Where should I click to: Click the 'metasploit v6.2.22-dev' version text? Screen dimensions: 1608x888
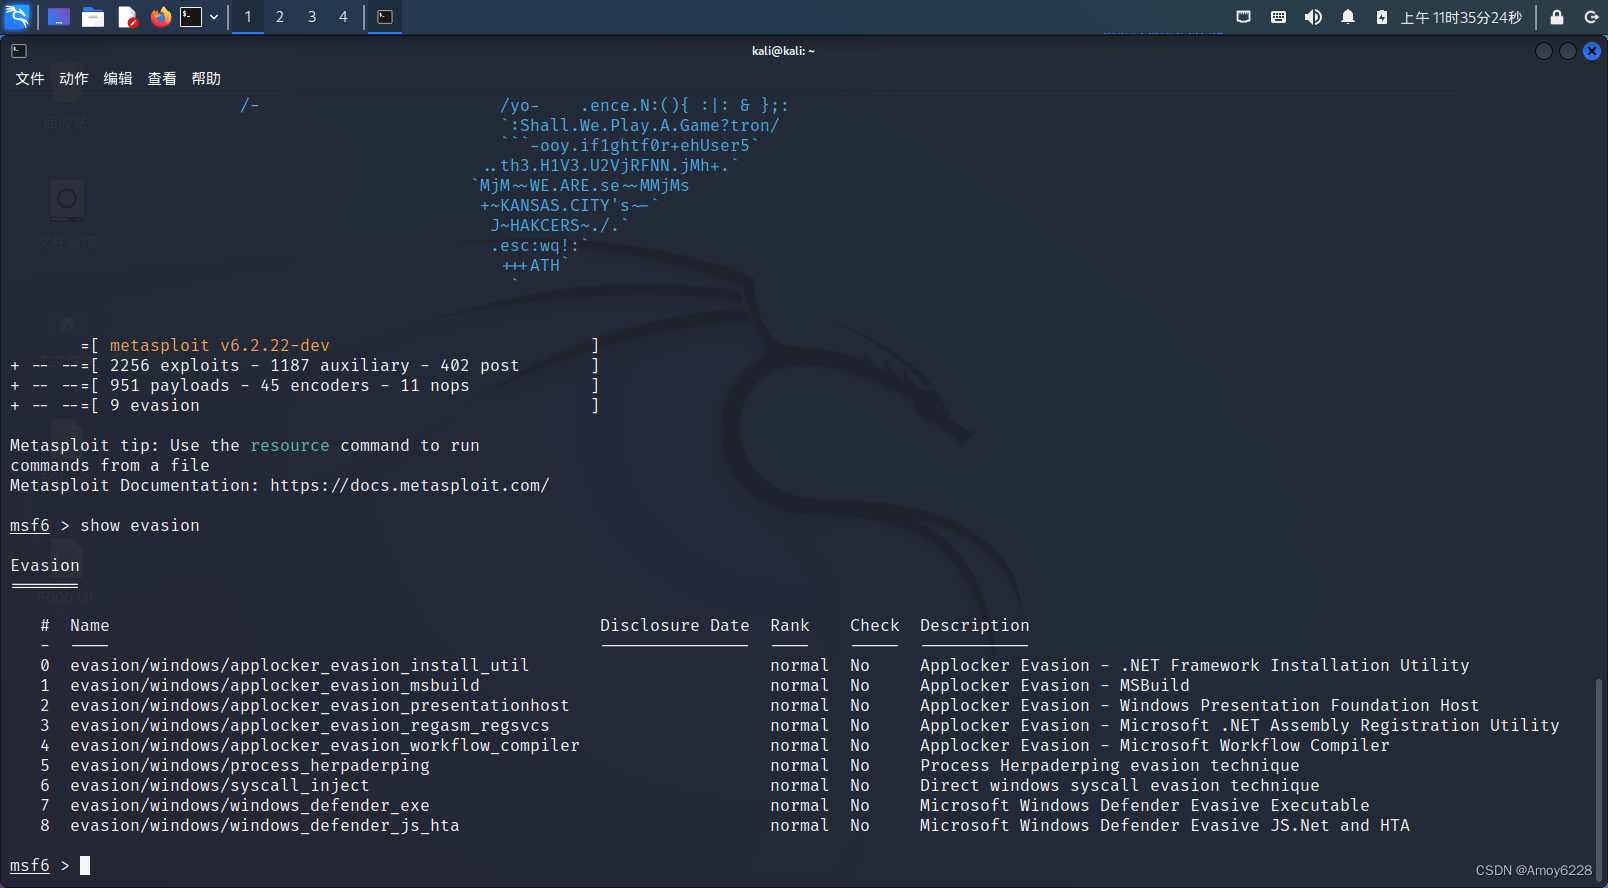(x=220, y=346)
